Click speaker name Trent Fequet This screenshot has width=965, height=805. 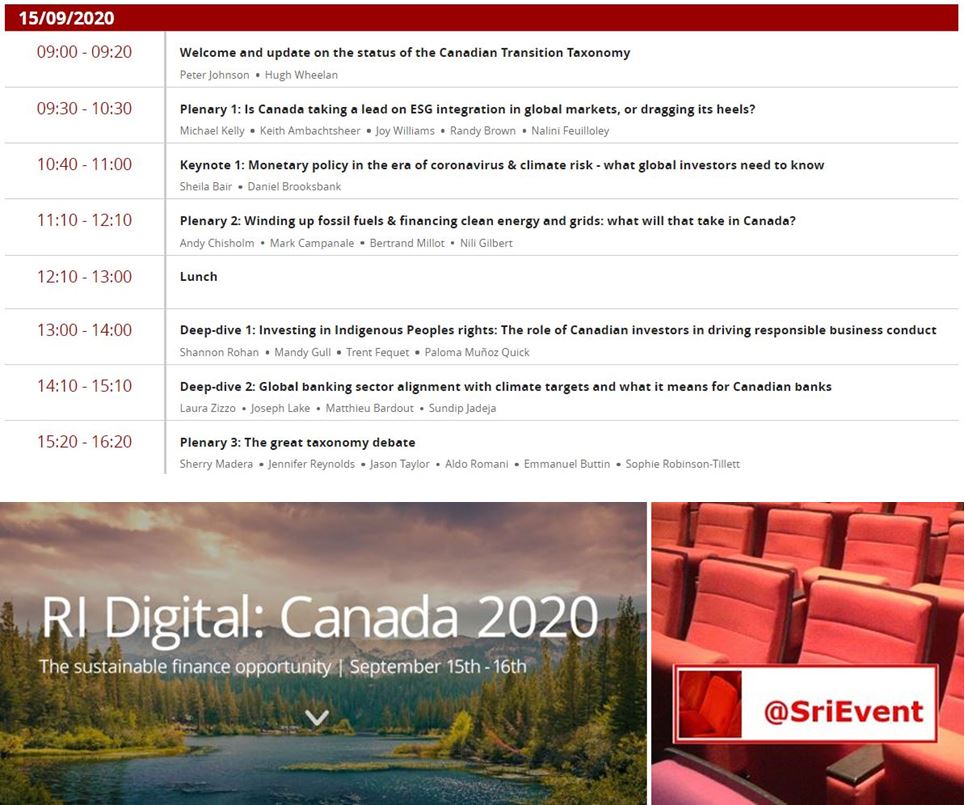pos(377,353)
